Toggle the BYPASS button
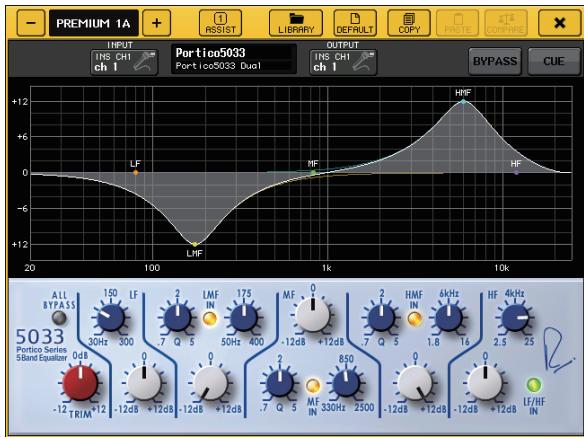Viewport: 584px width, 439px height. point(495,61)
